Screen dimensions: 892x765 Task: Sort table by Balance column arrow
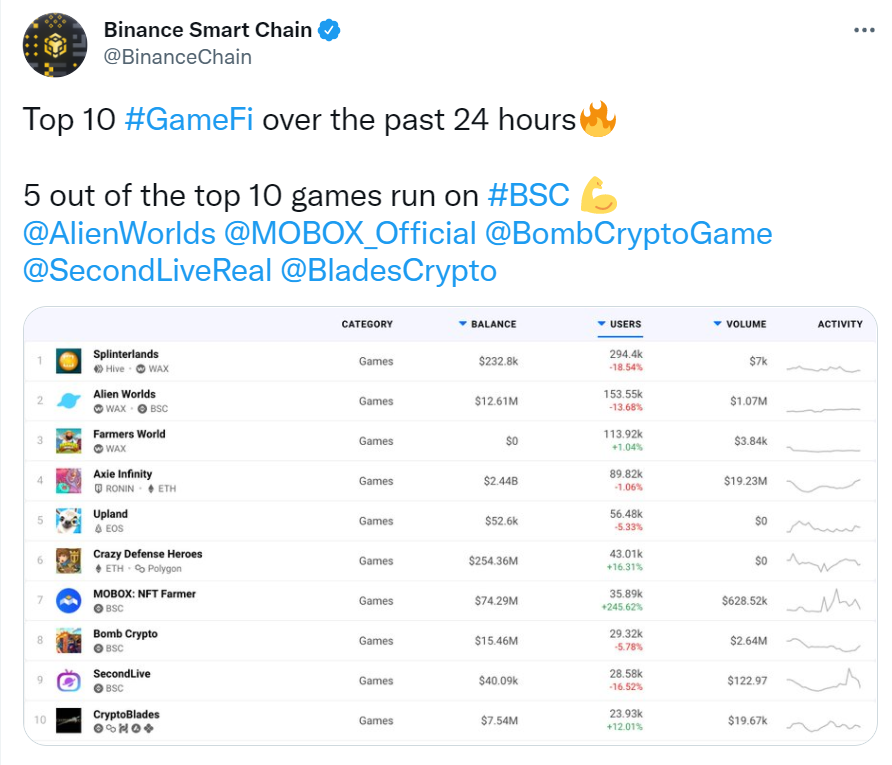pos(462,324)
